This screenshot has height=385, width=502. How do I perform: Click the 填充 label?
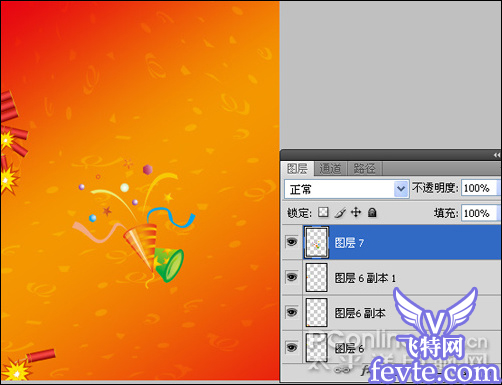tap(445, 213)
